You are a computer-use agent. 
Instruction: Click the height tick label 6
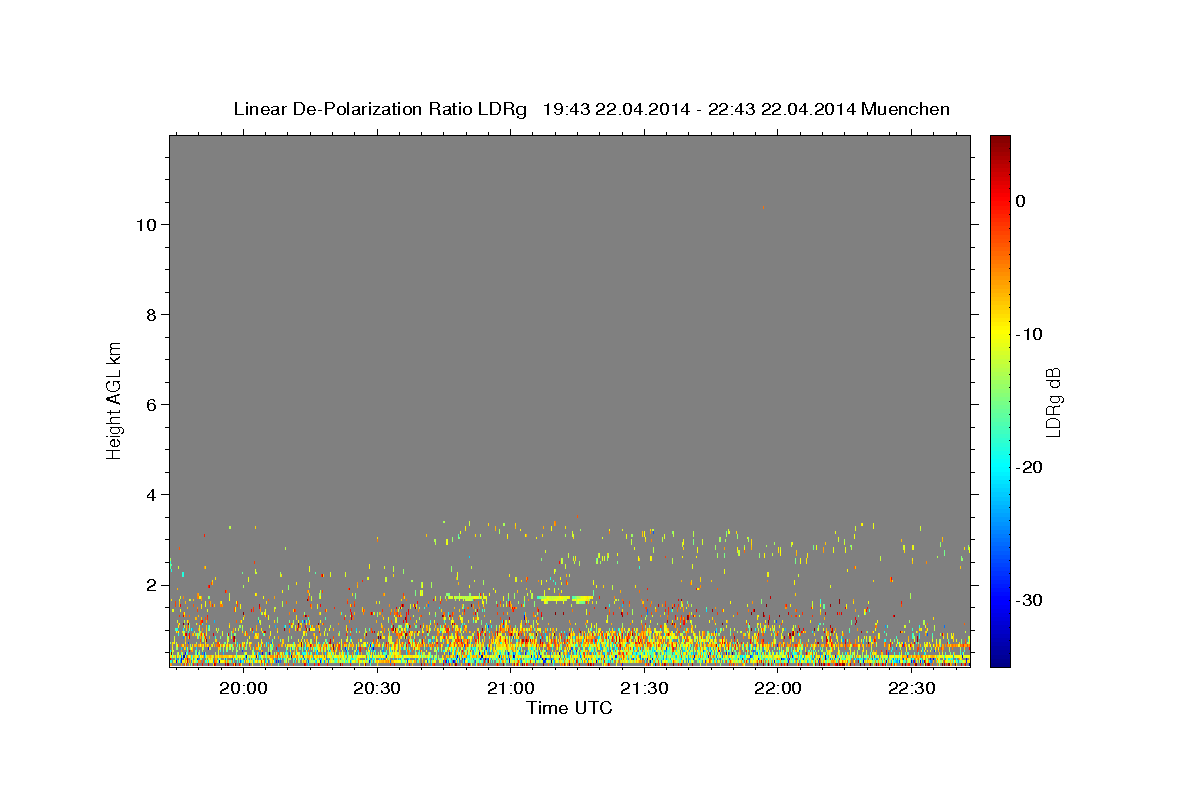149,404
